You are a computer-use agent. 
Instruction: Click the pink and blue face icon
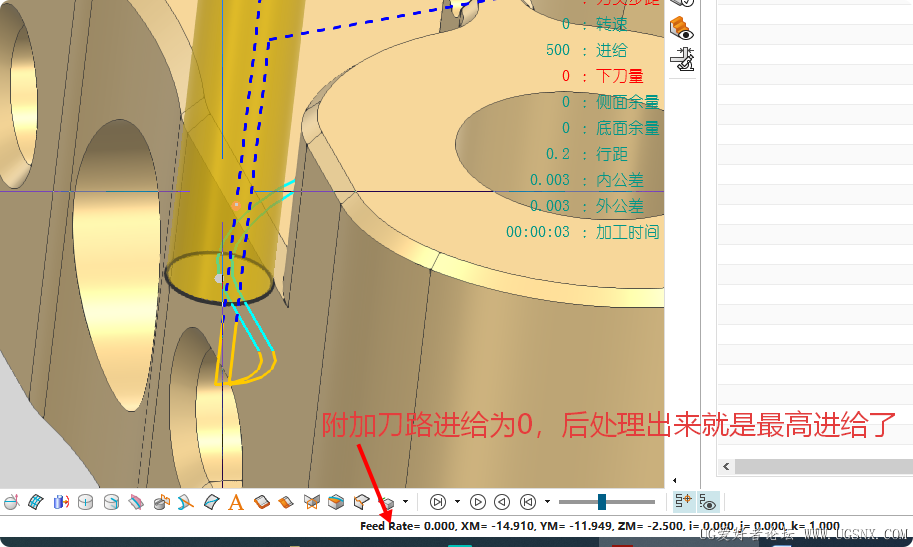[x=136, y=502]
